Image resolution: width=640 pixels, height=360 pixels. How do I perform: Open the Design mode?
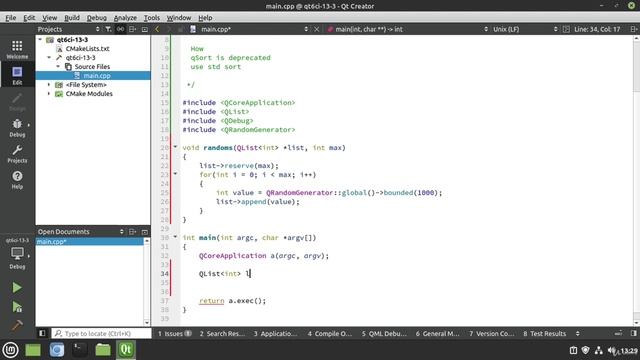tap(17, 102)
